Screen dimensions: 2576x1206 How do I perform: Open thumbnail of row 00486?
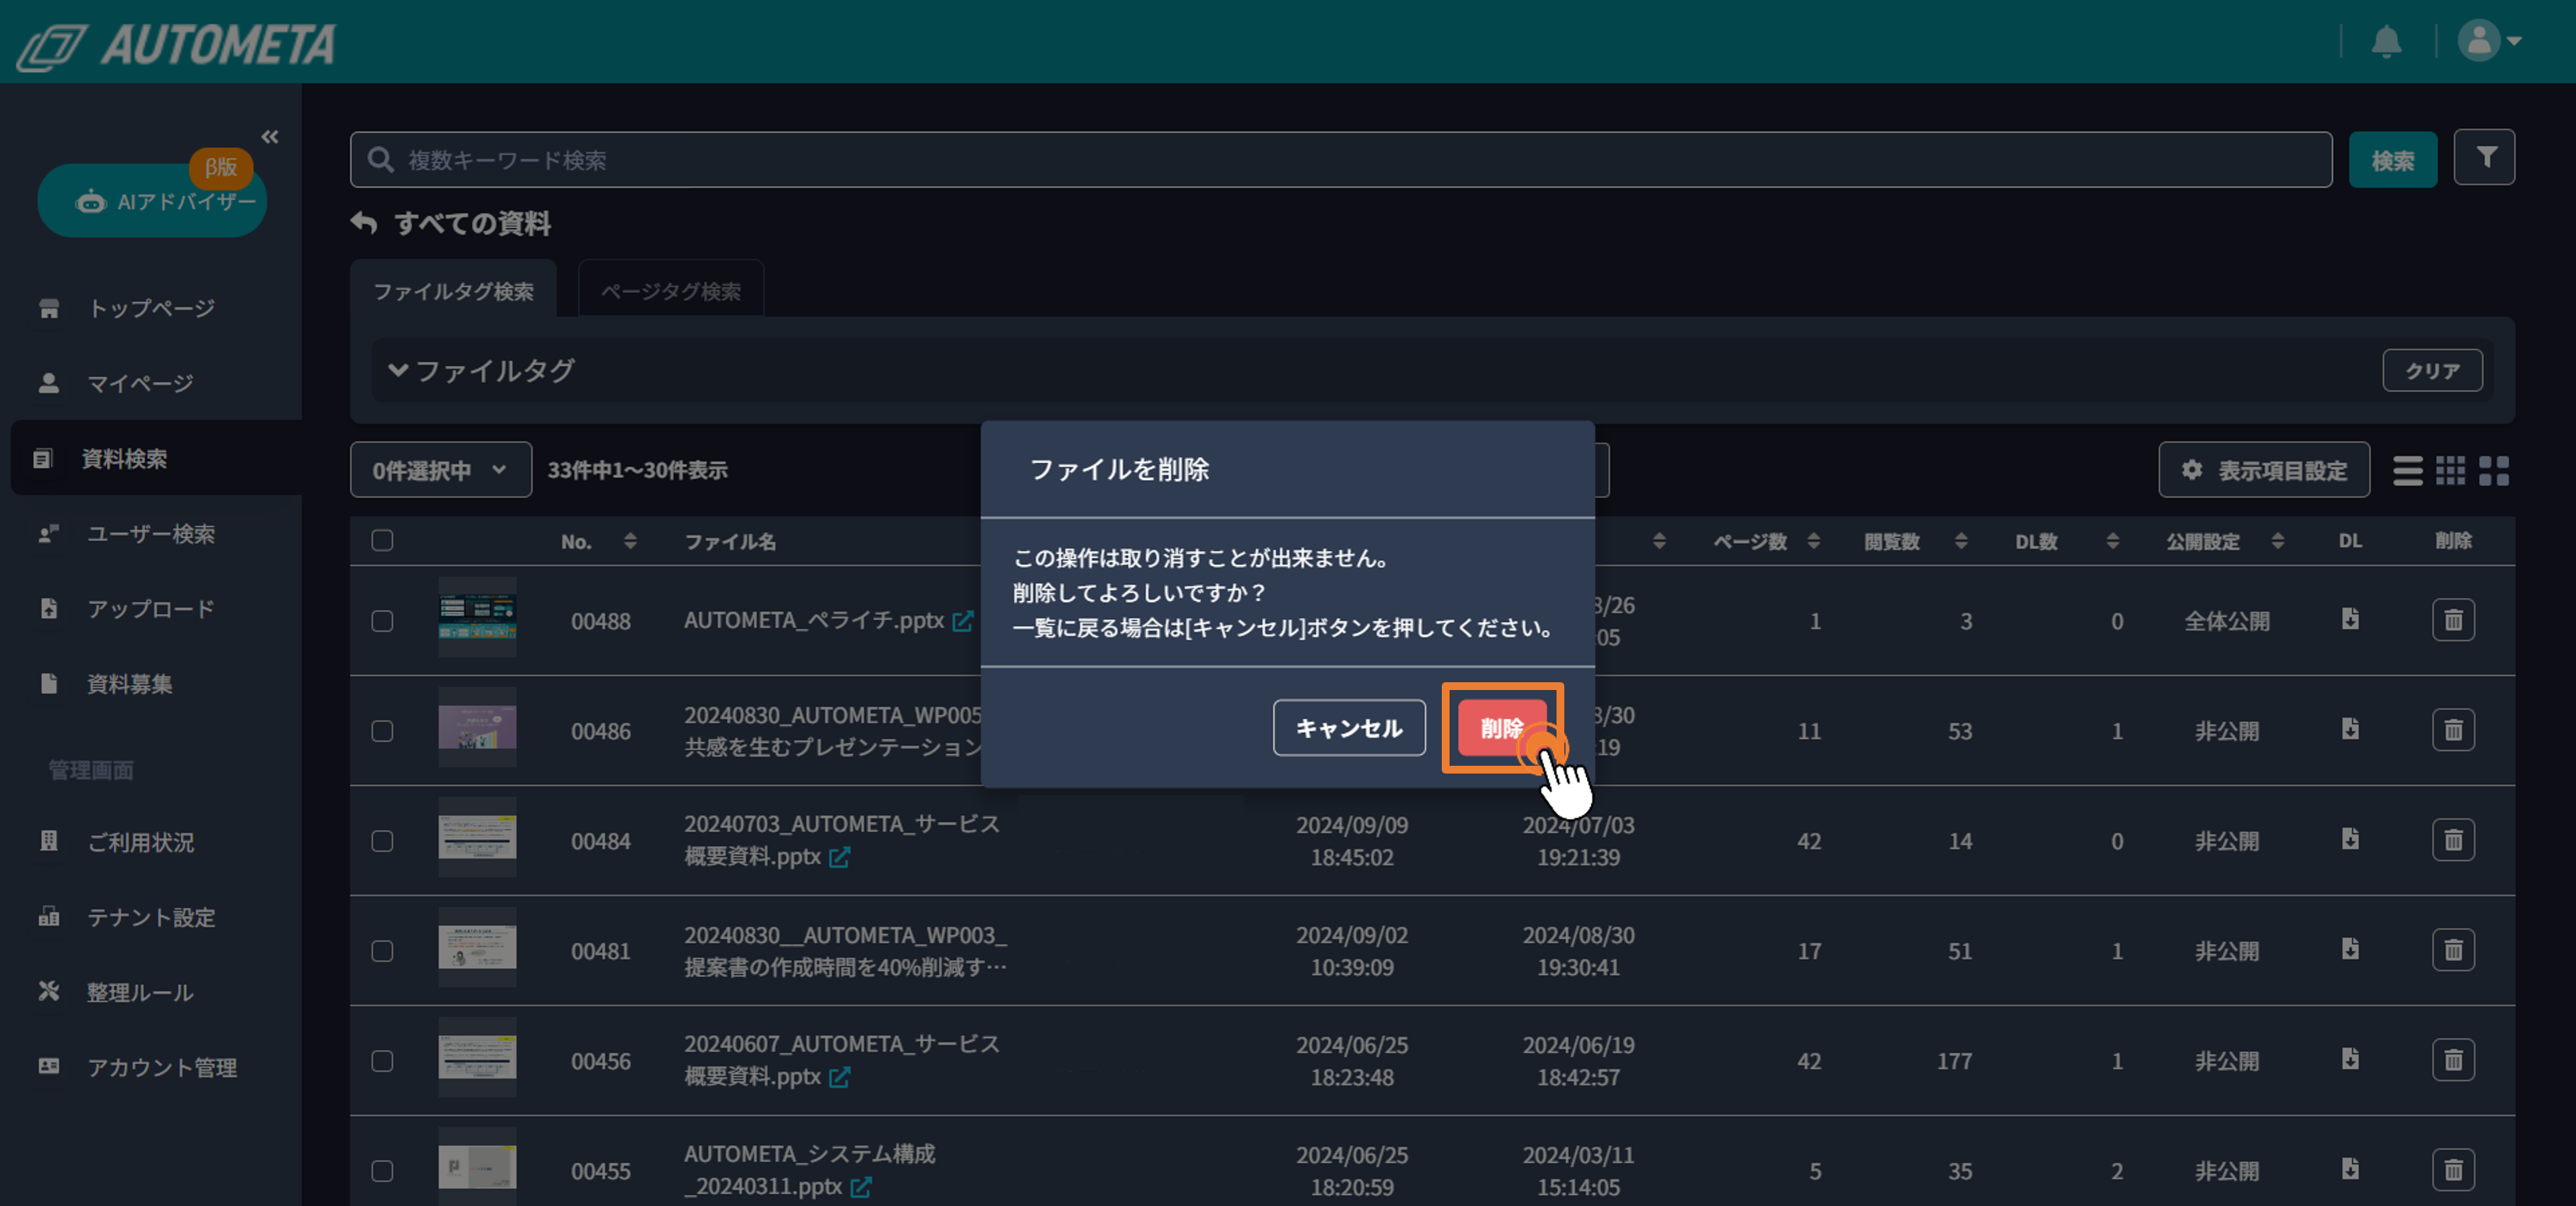point(477,727)
